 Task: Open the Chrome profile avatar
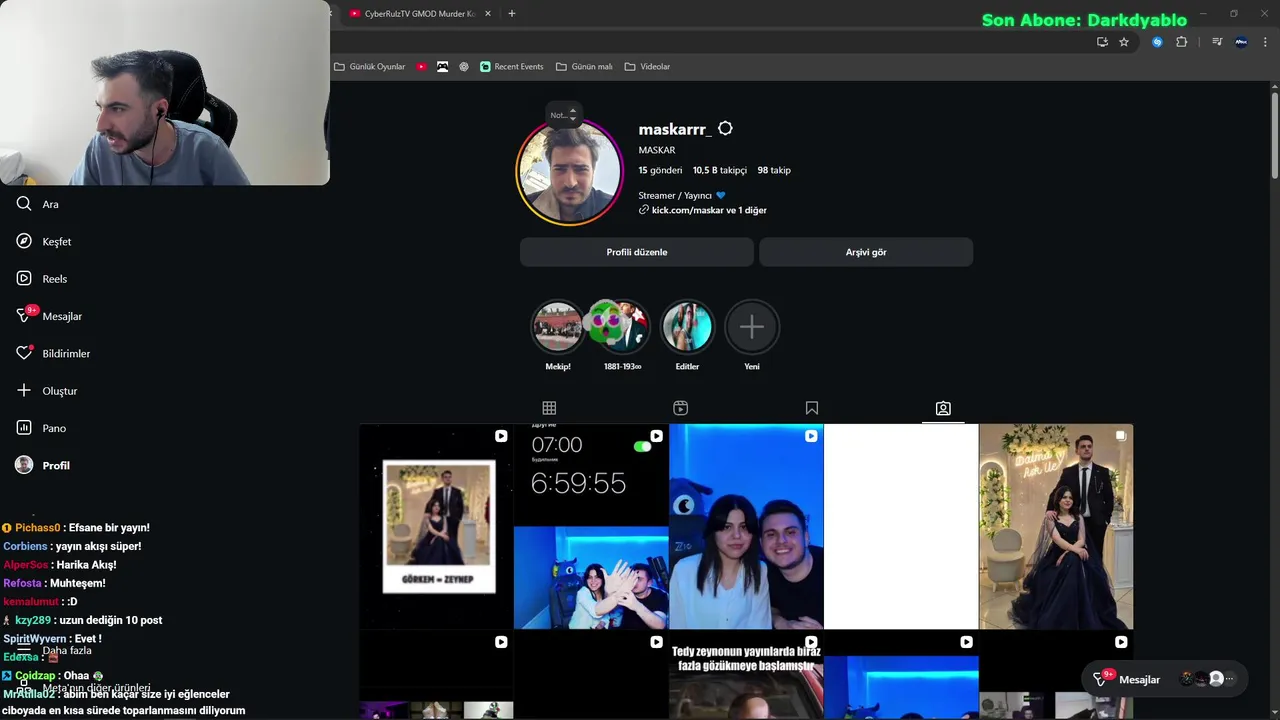point(1241,42)
